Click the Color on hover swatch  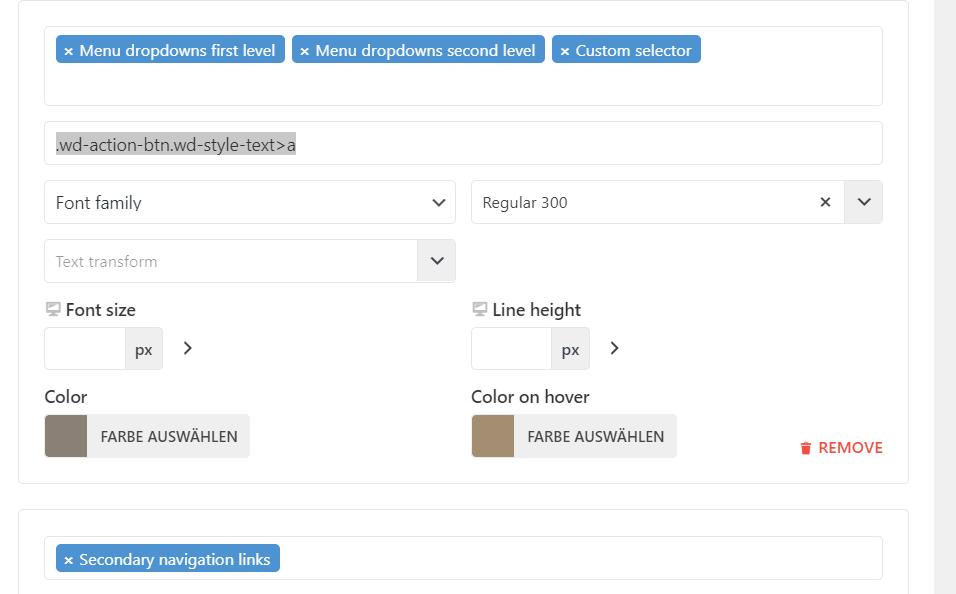point(493,436)
